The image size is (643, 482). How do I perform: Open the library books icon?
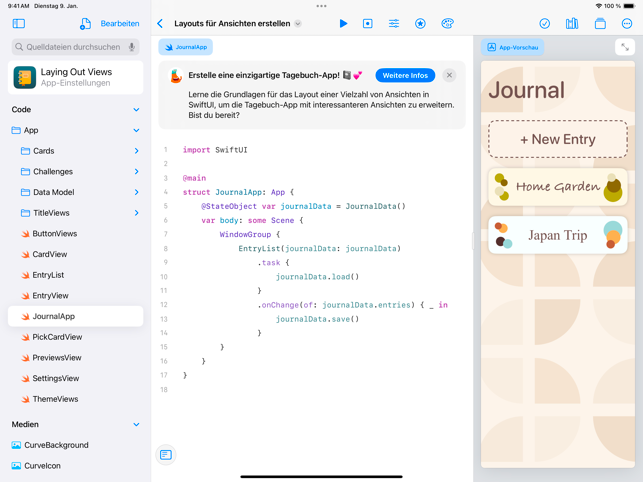coord(572,24)
